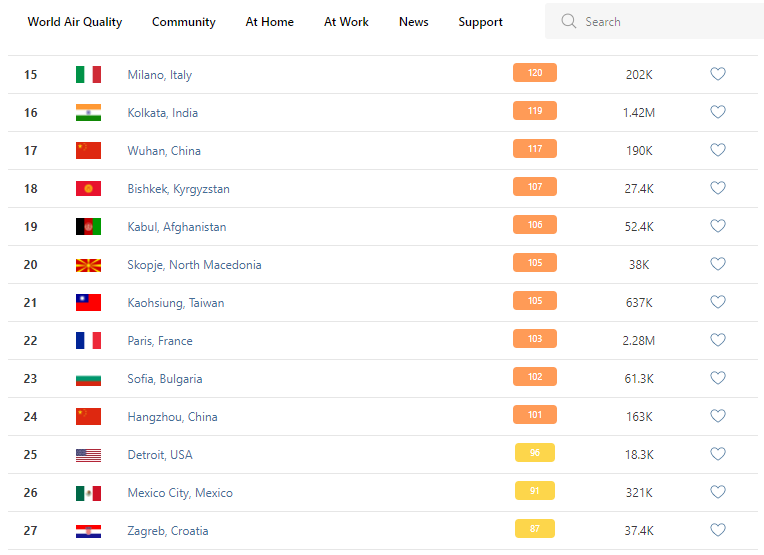Viewport: 764px width, 555px height.
Task: Click the India flag beside Kolkata
Action: click(88, 112)
